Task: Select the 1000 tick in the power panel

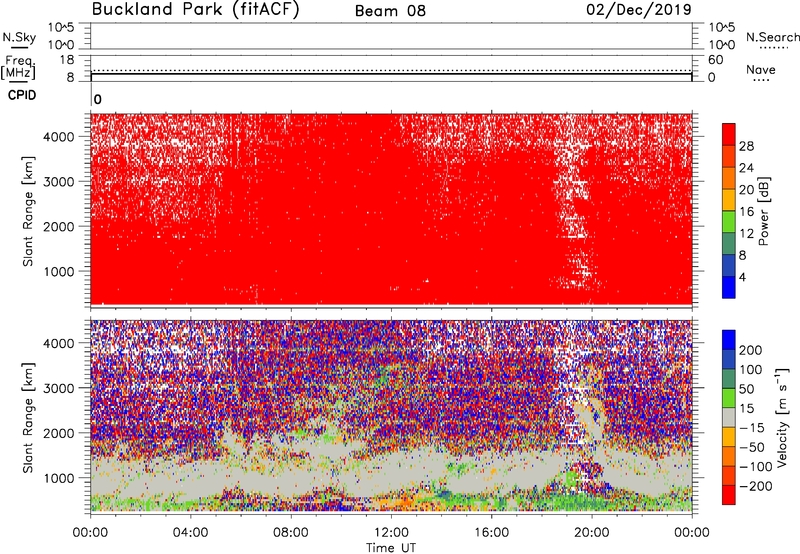Action: tap(58, 271)
